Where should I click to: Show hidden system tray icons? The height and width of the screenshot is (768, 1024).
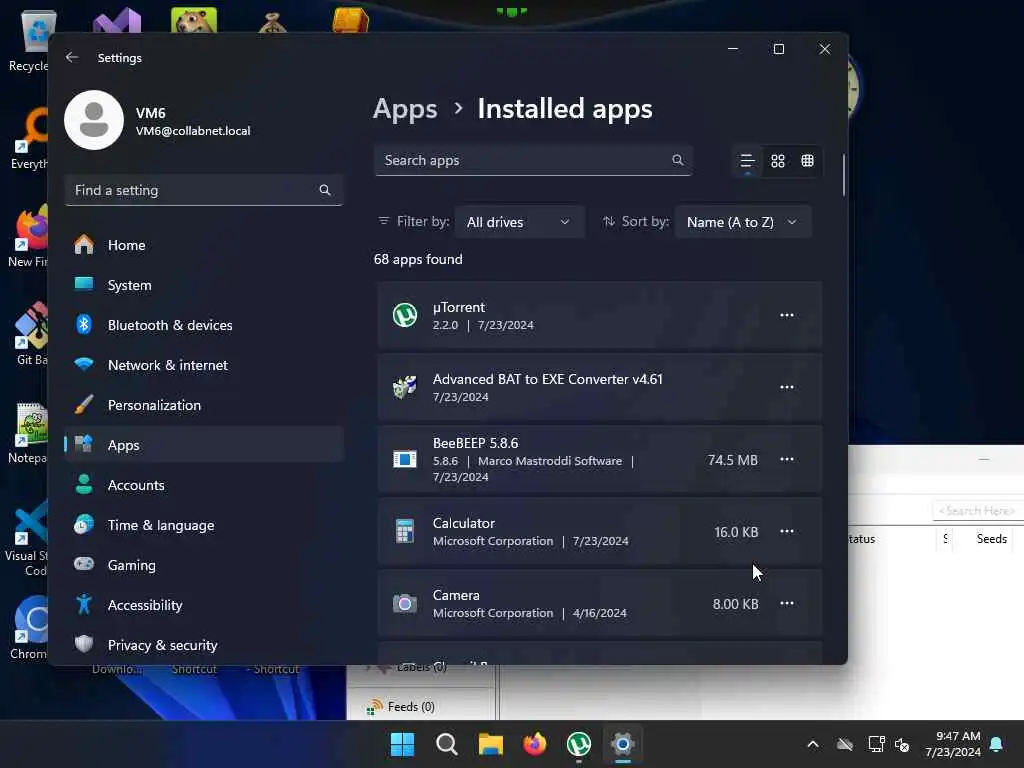[x=813, y=744]
